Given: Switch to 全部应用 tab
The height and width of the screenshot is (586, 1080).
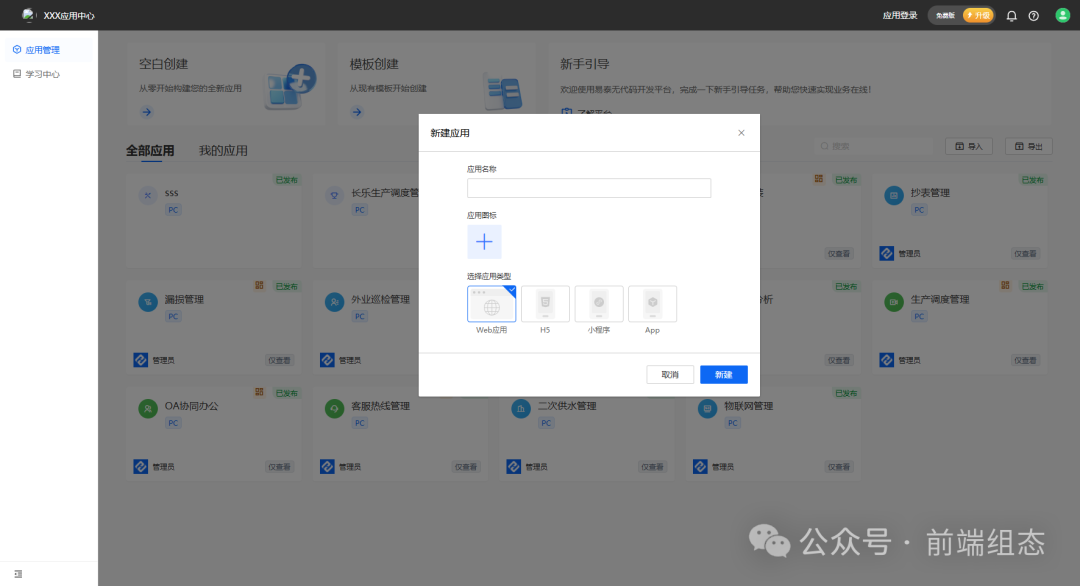Looking at the screenshot, I should 150,150.
